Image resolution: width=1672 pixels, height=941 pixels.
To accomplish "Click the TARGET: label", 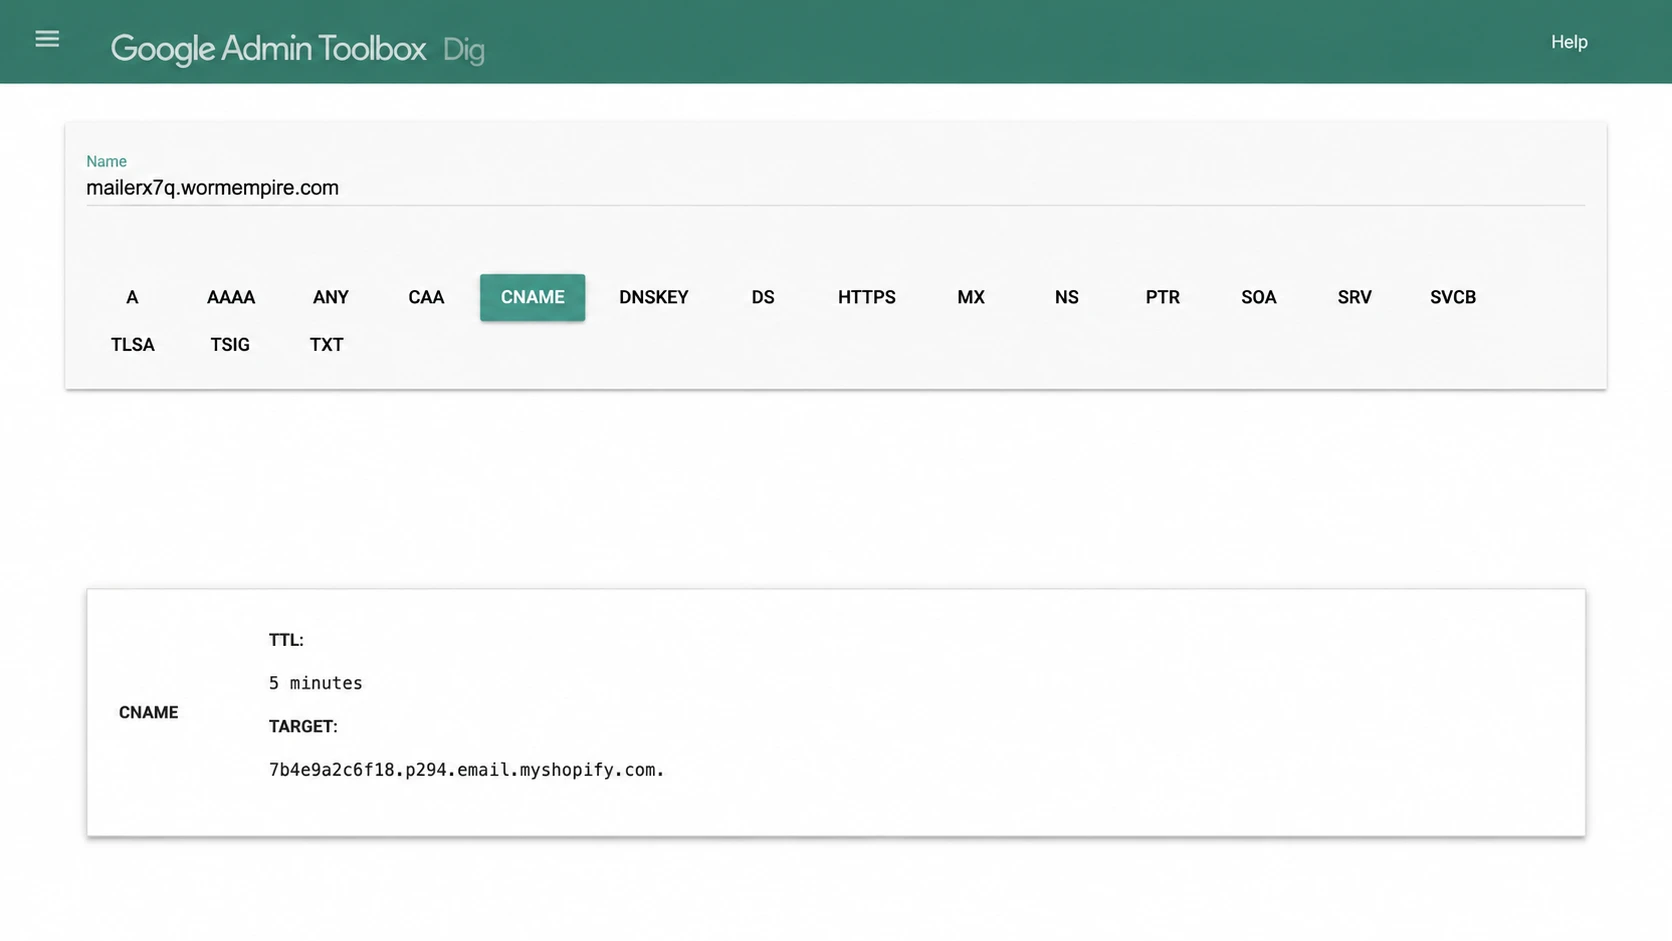I will tap(303, 726).
